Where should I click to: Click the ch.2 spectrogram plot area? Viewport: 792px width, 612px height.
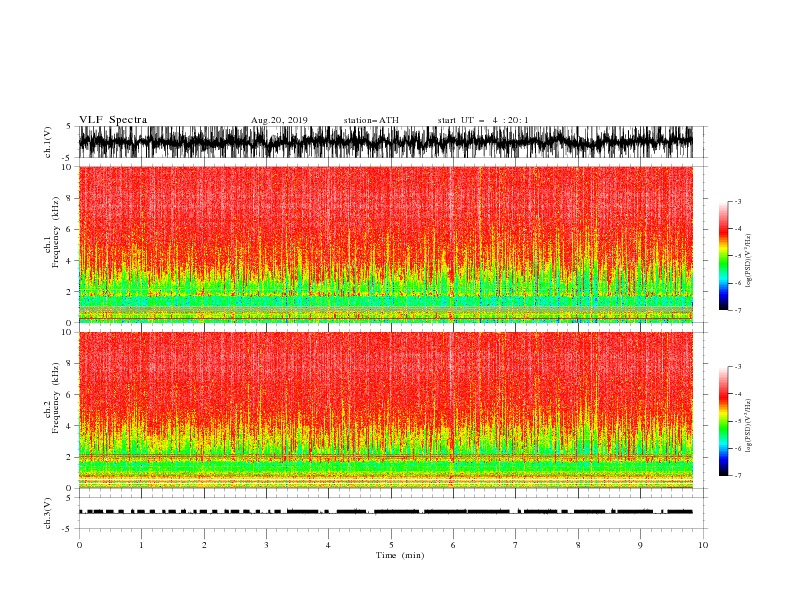point(386,410)
